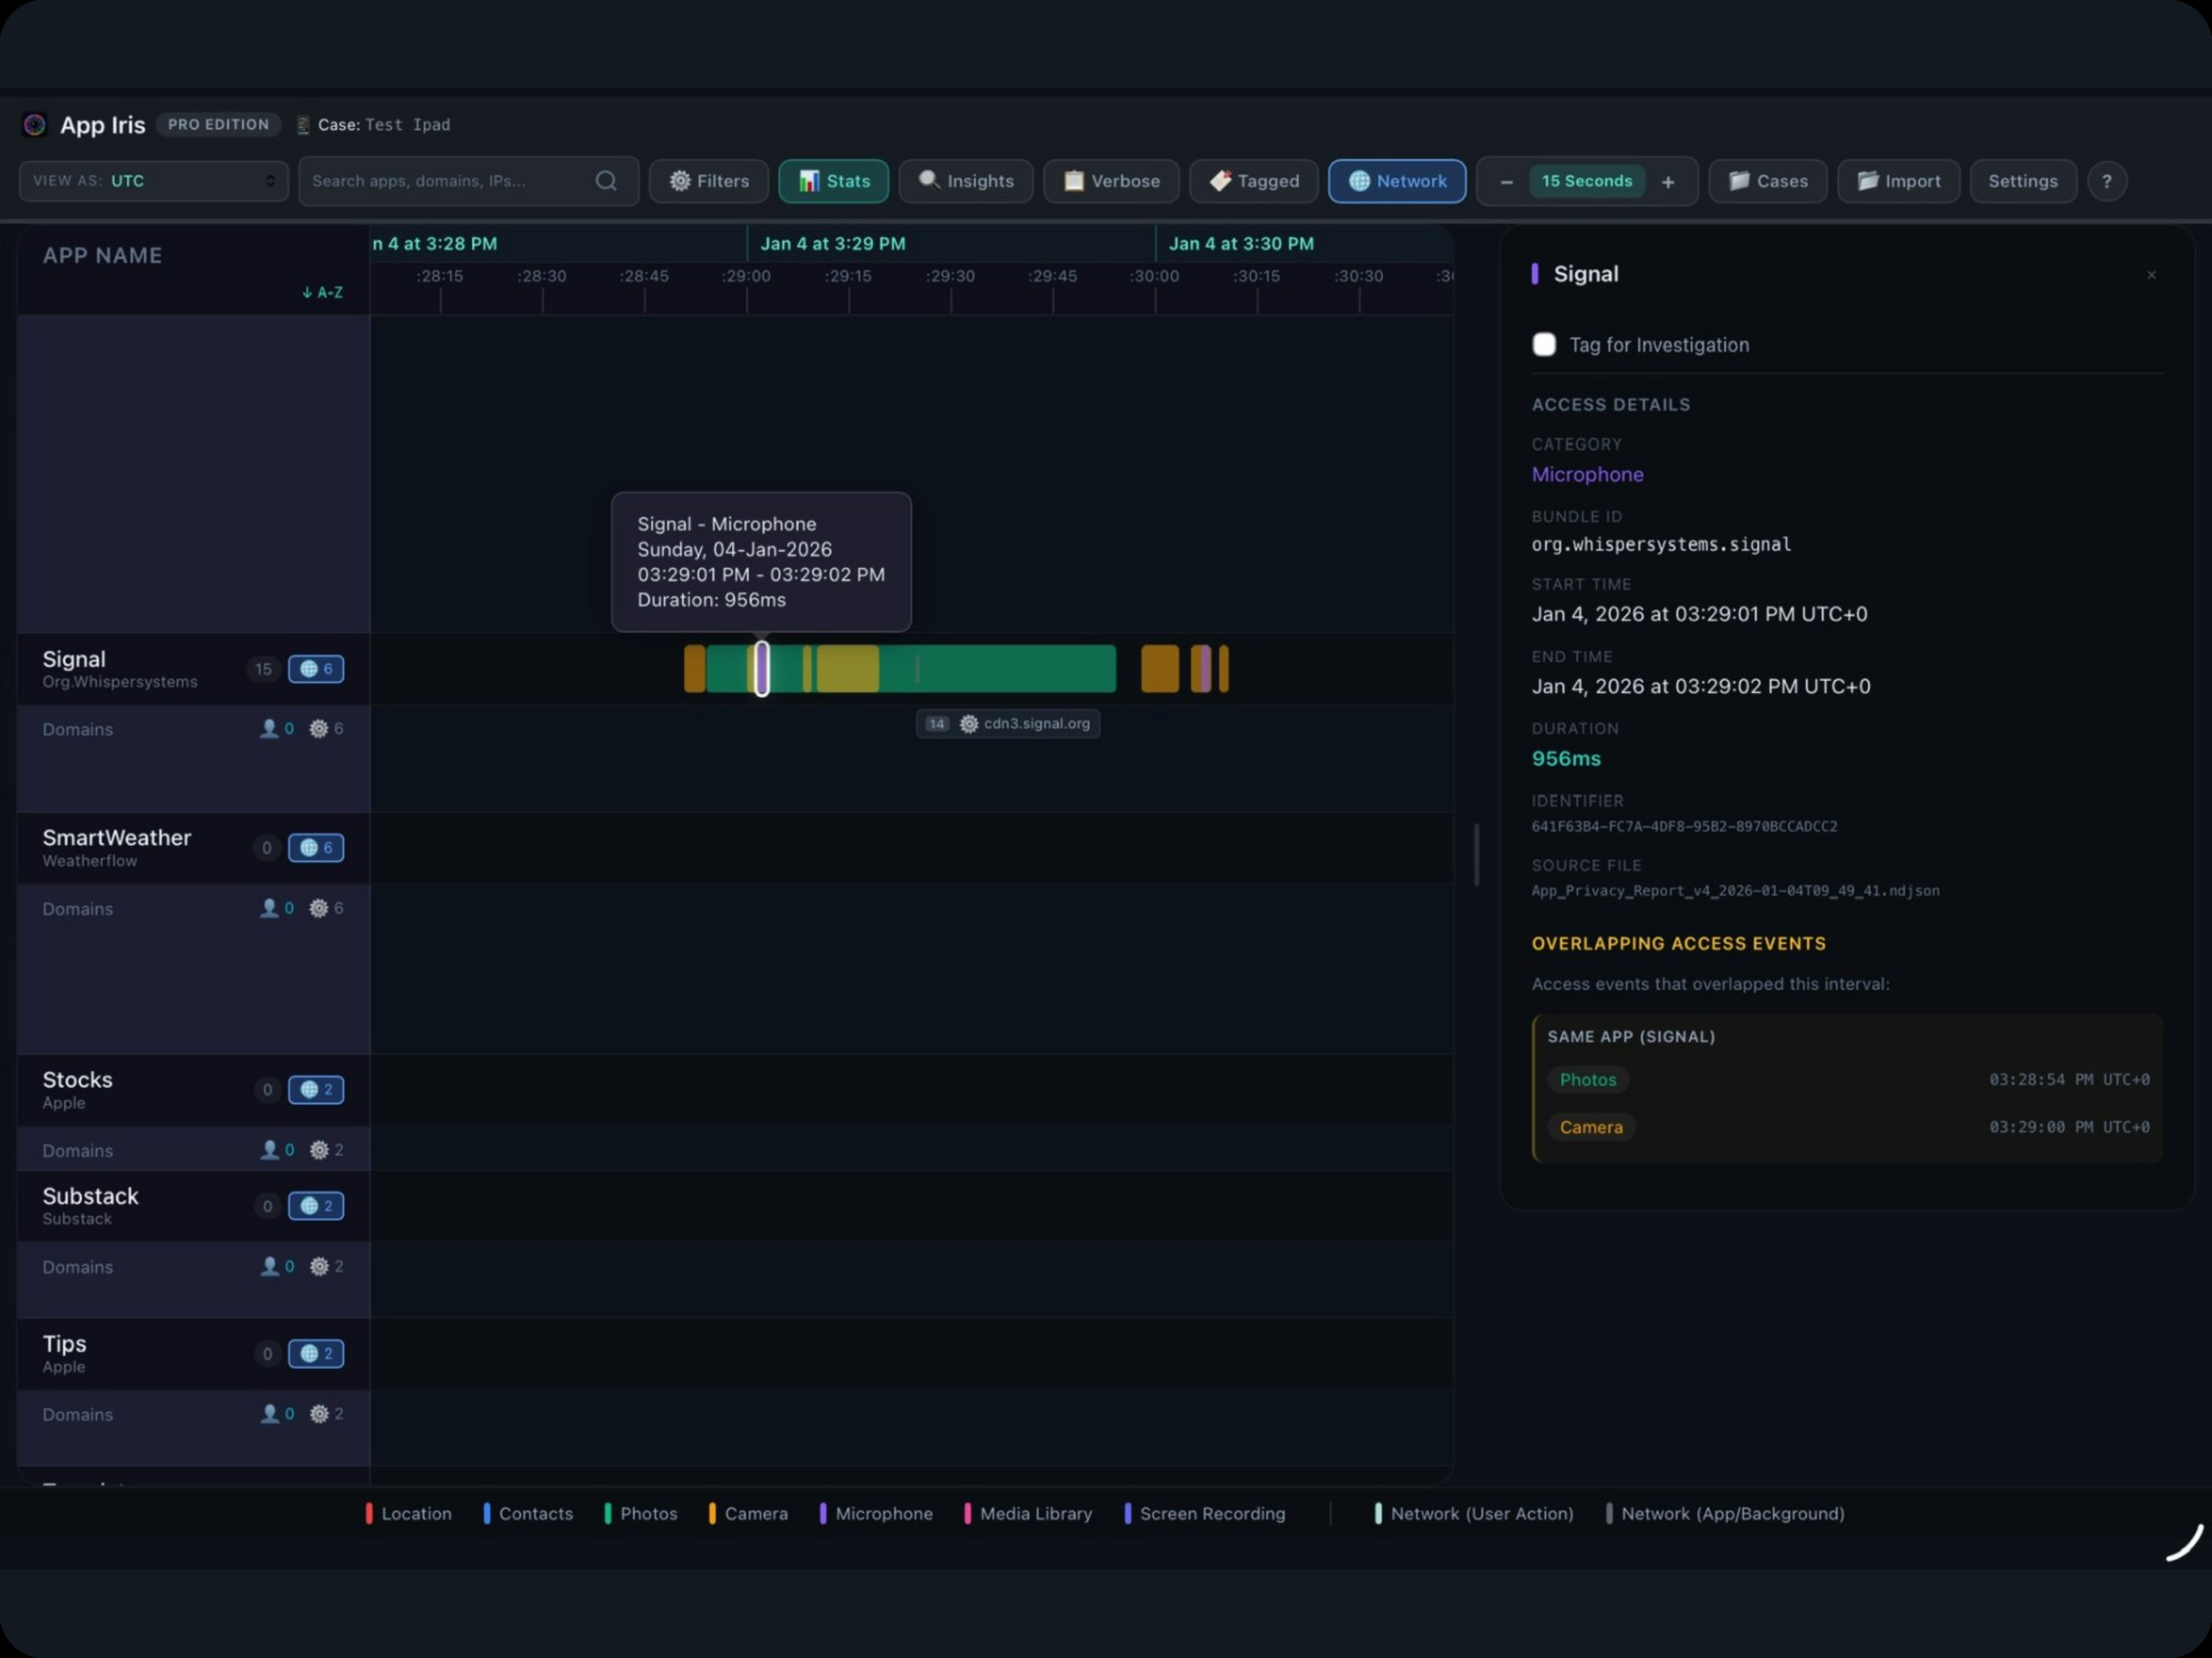The width and height of the screenshot is (2212, 1658).
Task: Click Signal's network count badge 6
Action: click(316, 669)
